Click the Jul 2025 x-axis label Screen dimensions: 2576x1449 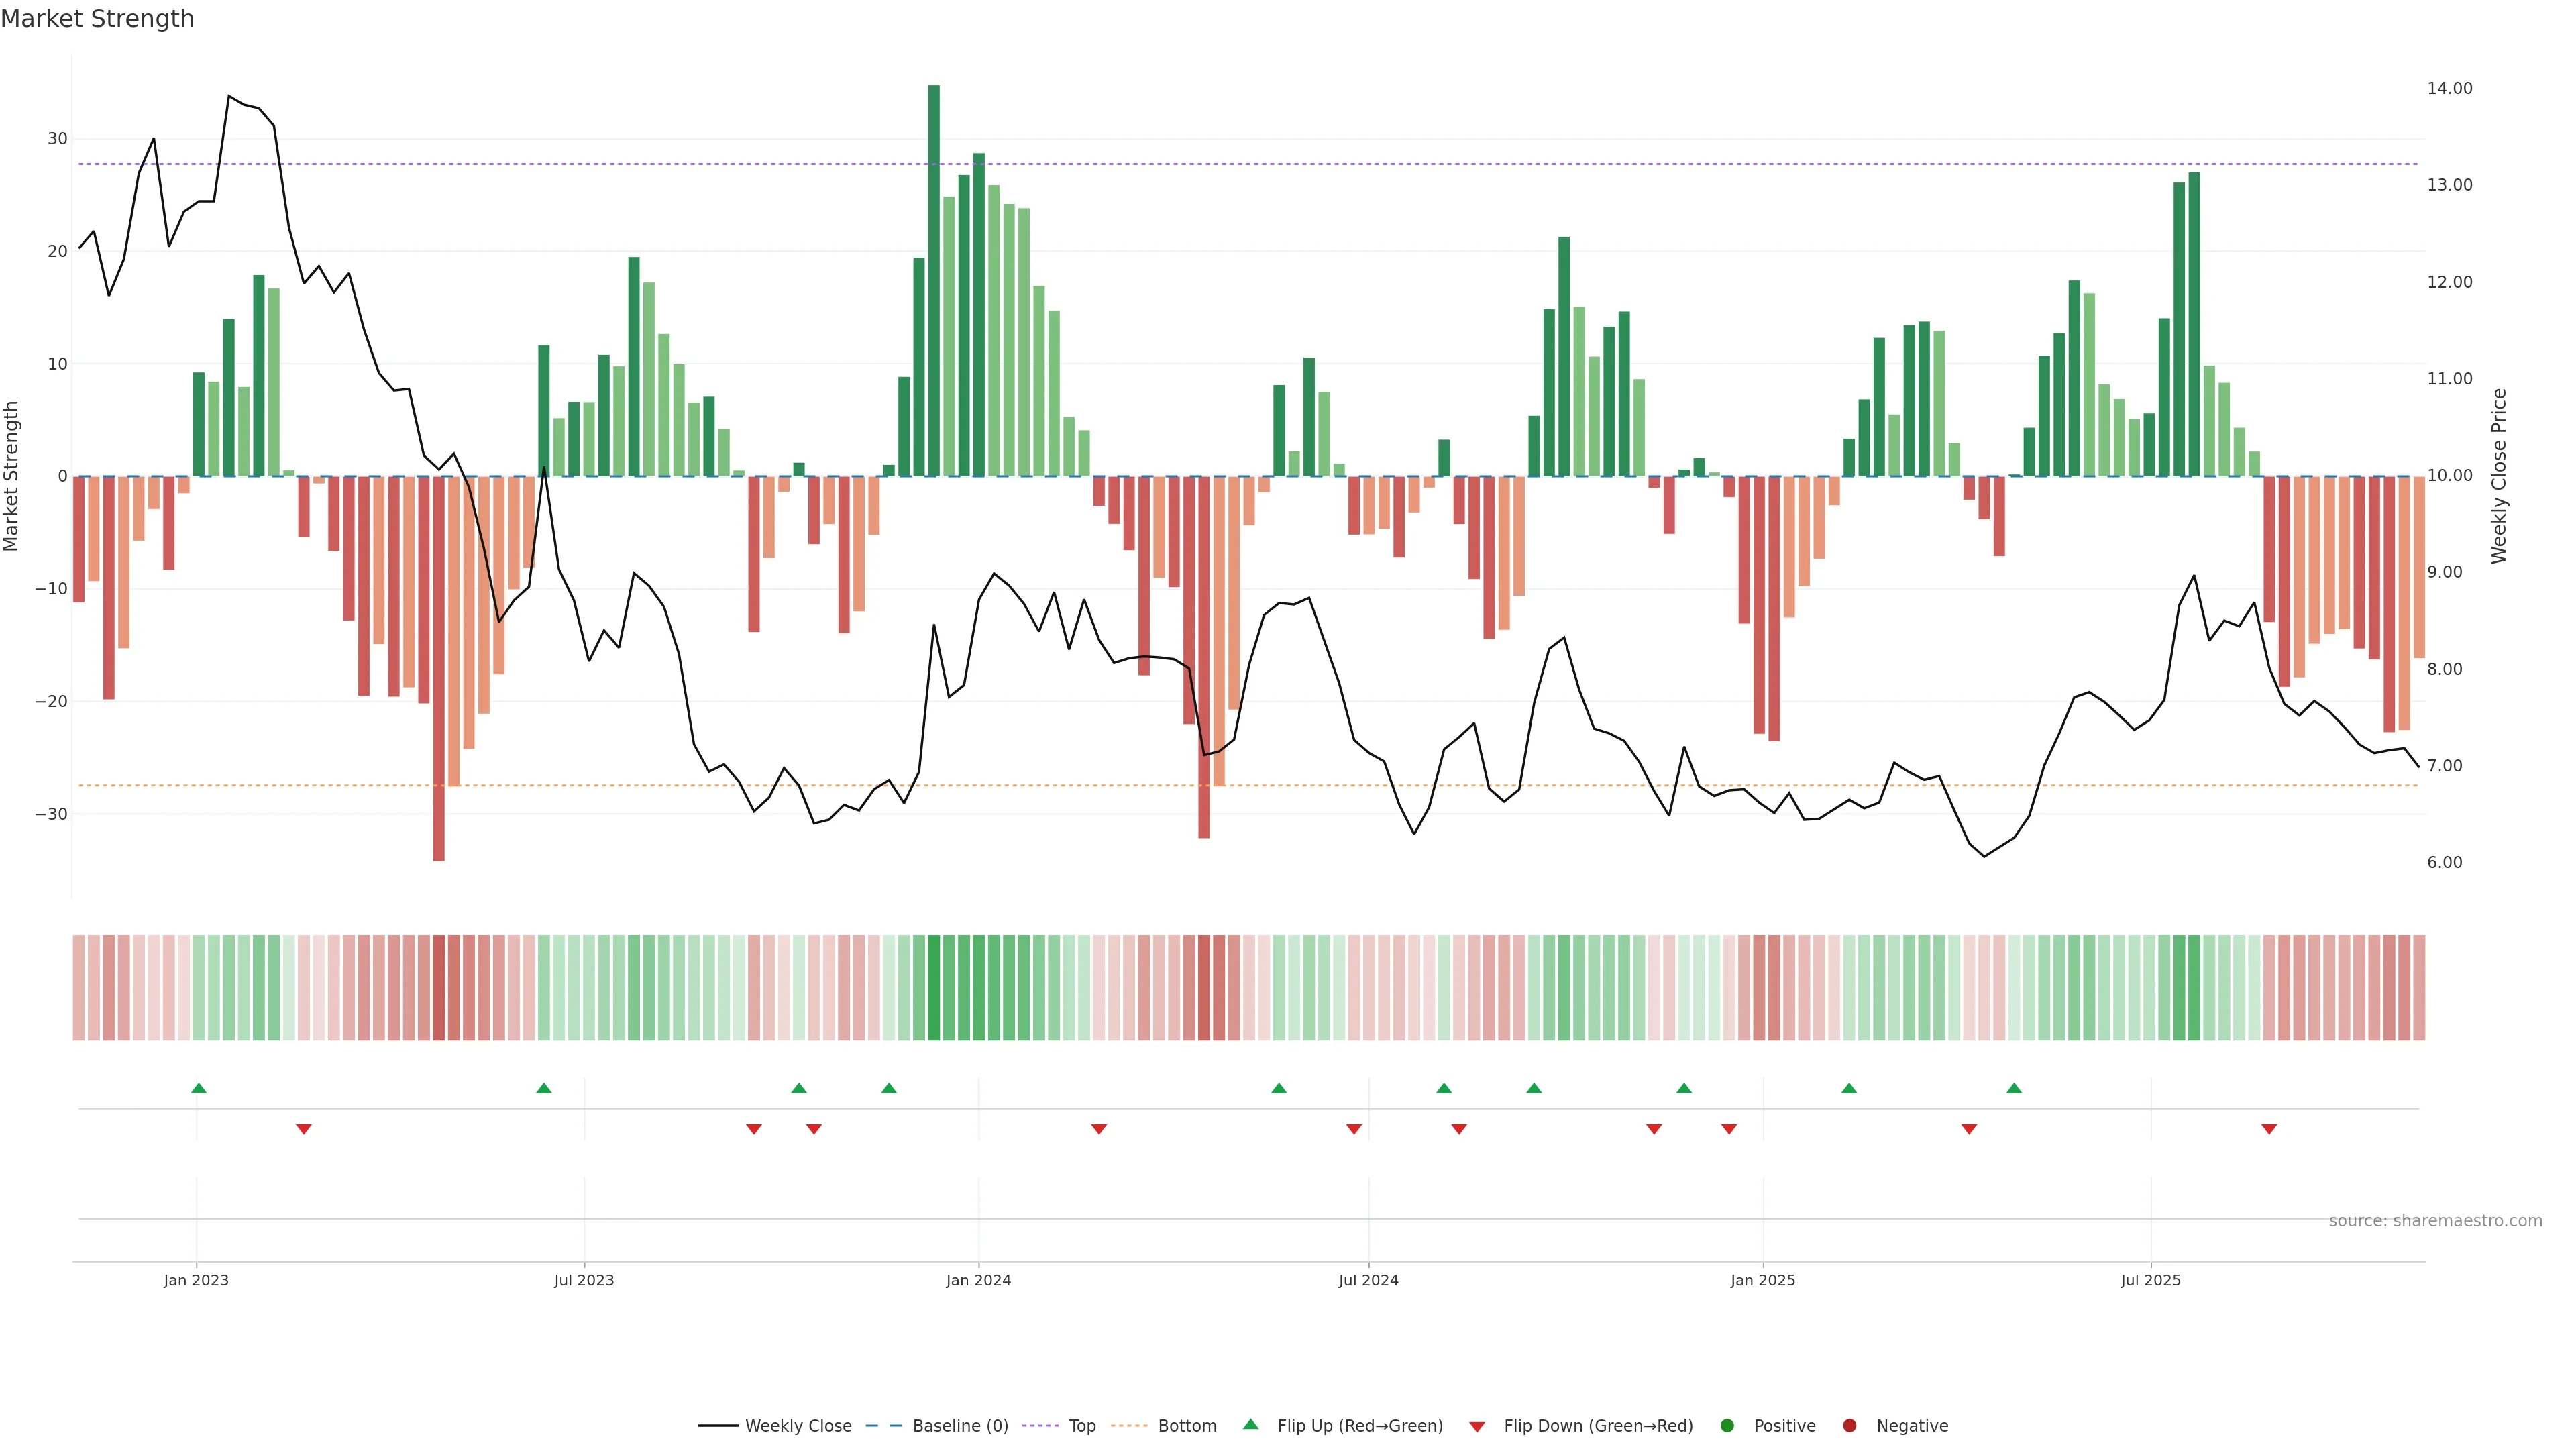[2150, 1280]
